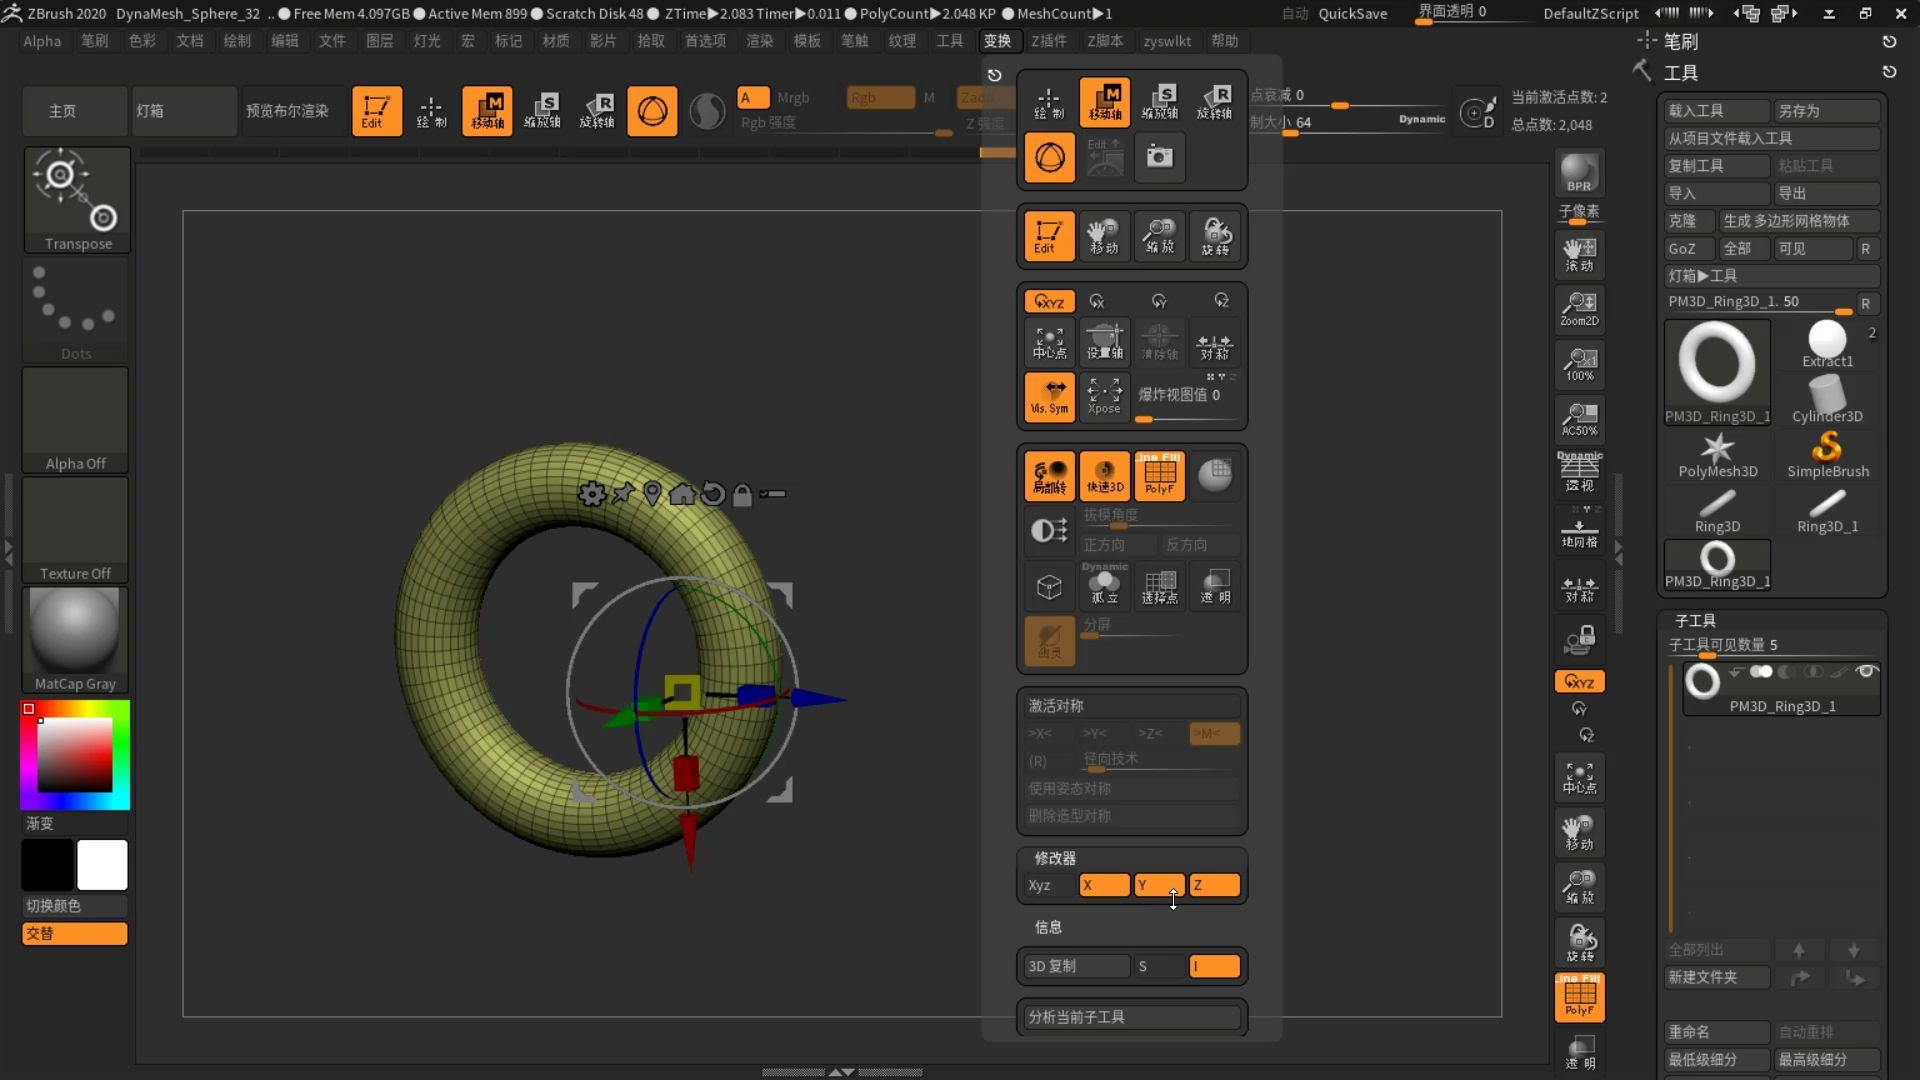Image resolution: width=1920 pixels, height=1080 pixels.
Task: Toggle the Xpose button
Action: (1104, 396)
